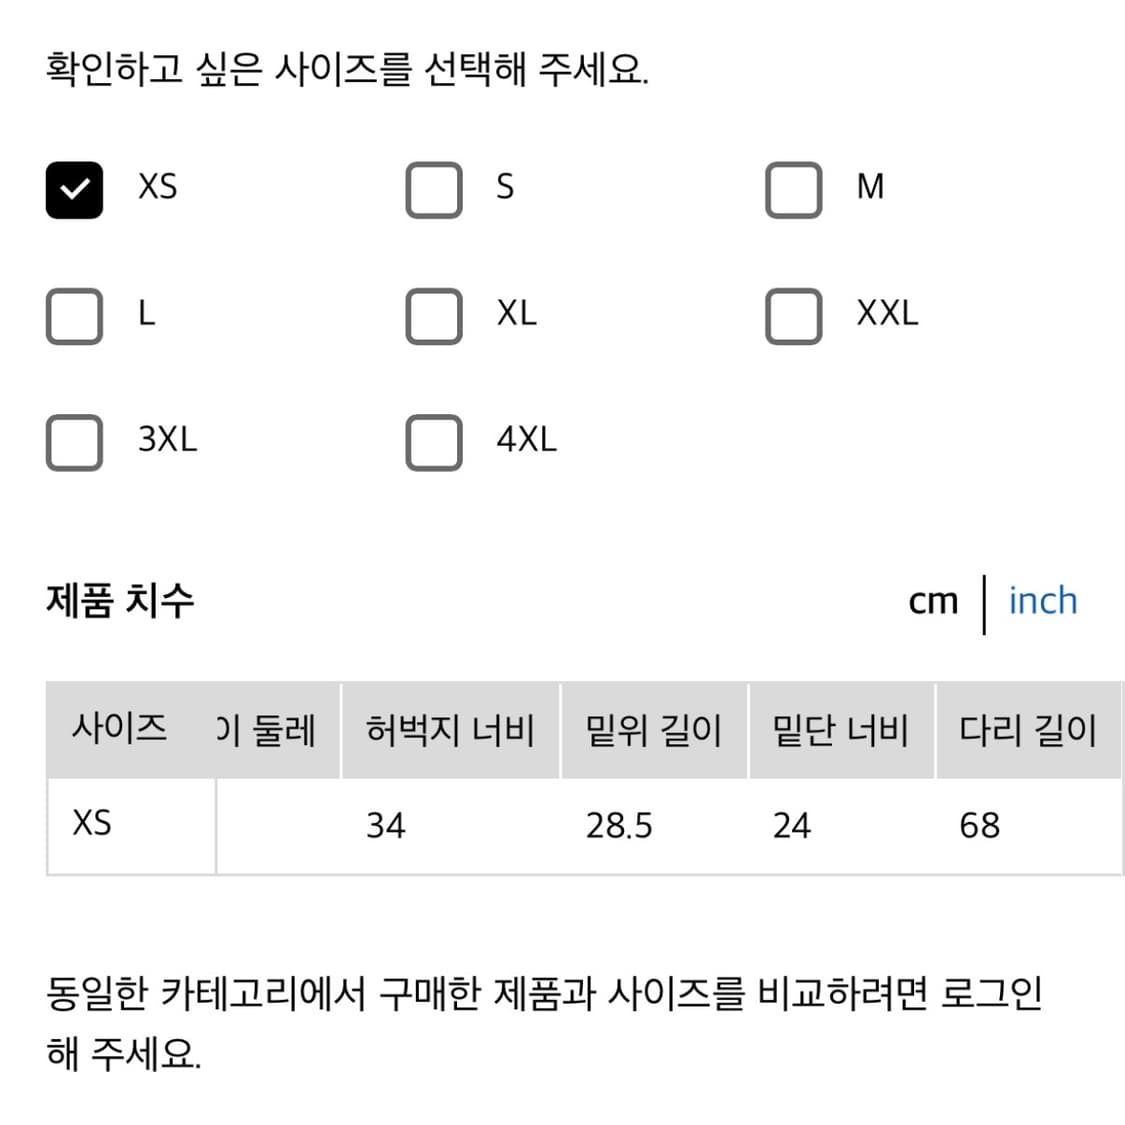Check the XXL size checkbox
The height and width of the screenshot is (1125, 1125).
click(x=793, y=316)
